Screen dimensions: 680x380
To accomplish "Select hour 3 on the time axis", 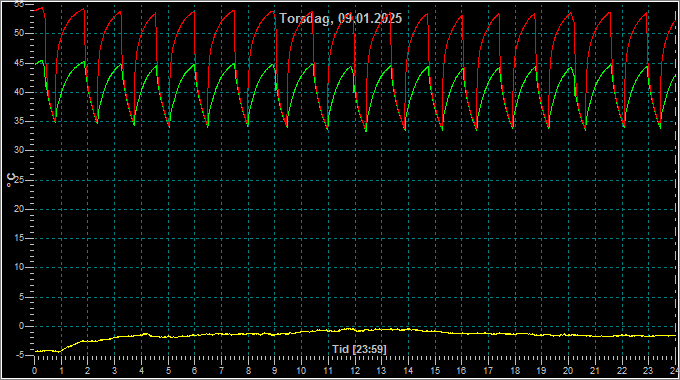I will click(114, 371).
